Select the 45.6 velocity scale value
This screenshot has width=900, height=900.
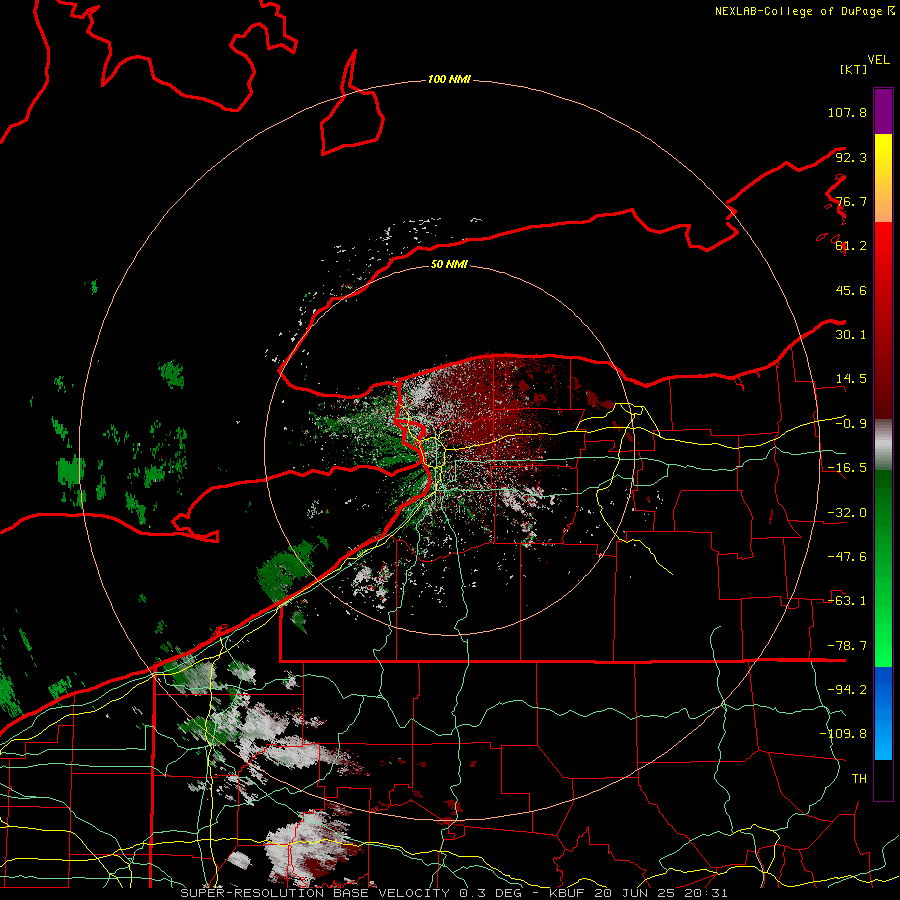[x=851, y=290]
